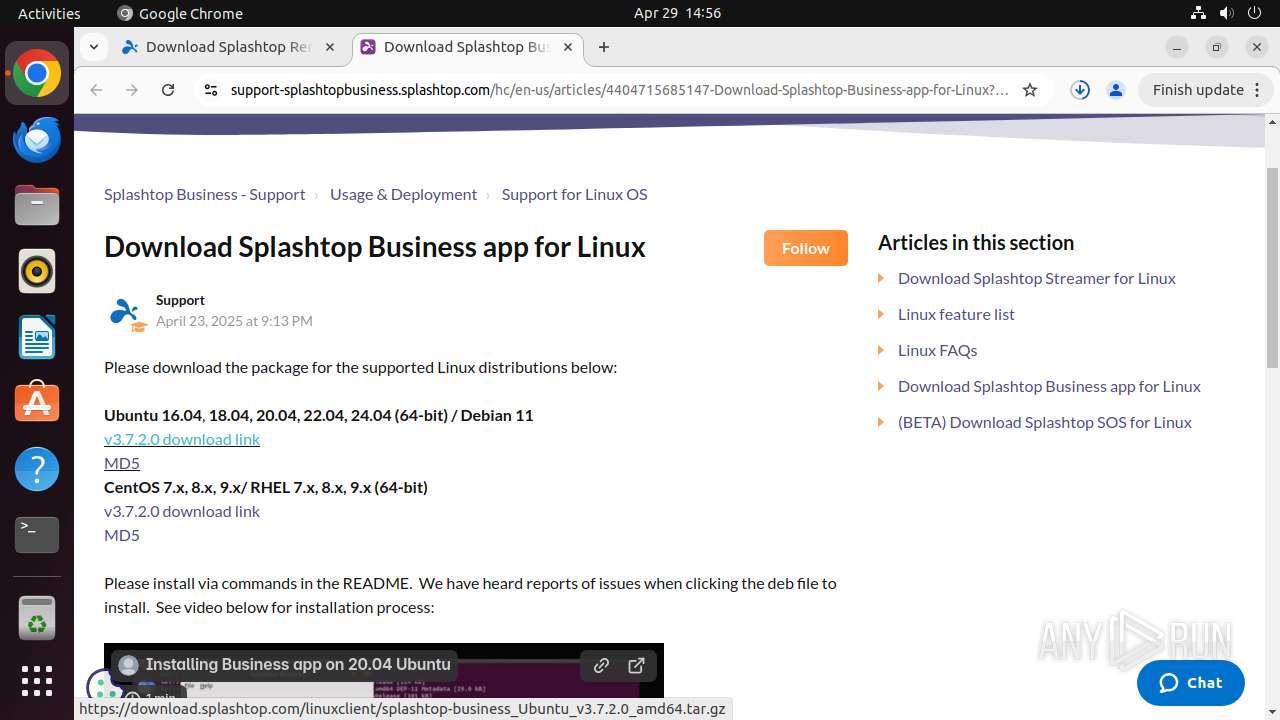Open Google Chrome app menu in top bar
The image size is (1280, 720).
(180, 13)
